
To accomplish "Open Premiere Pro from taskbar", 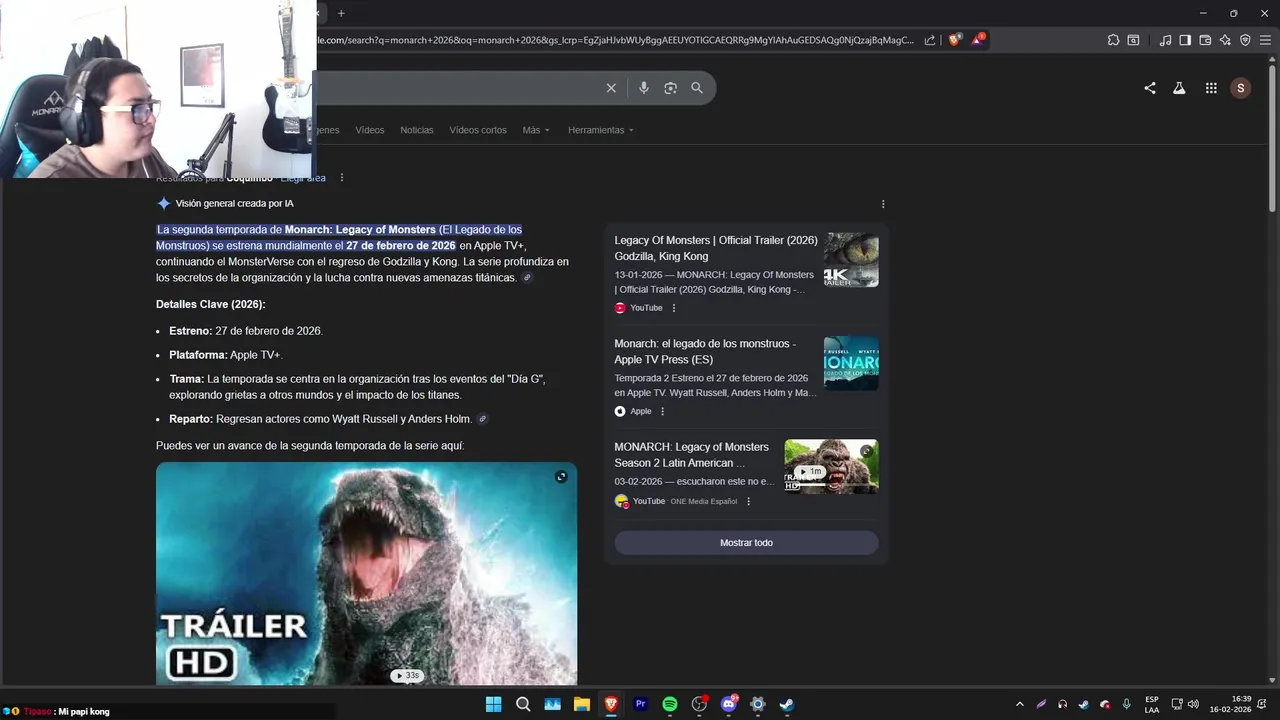I will (641, 704).
